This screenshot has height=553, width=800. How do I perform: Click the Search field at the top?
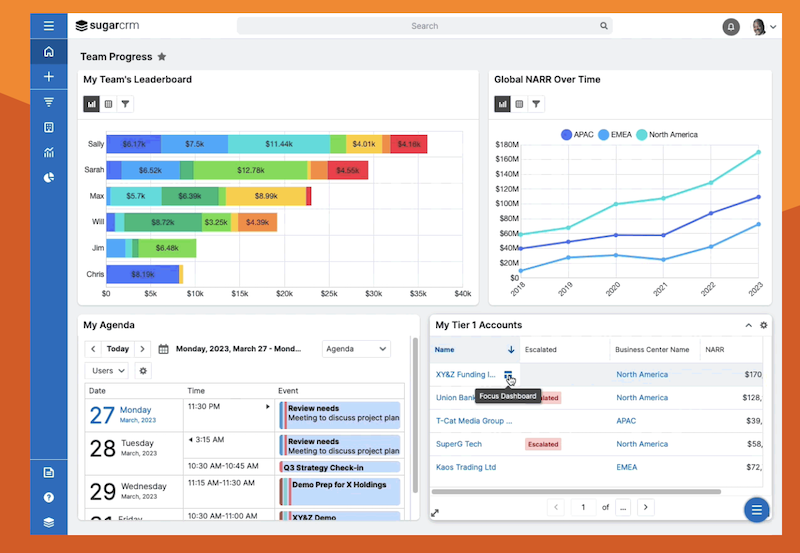click(x=425, y=26)
